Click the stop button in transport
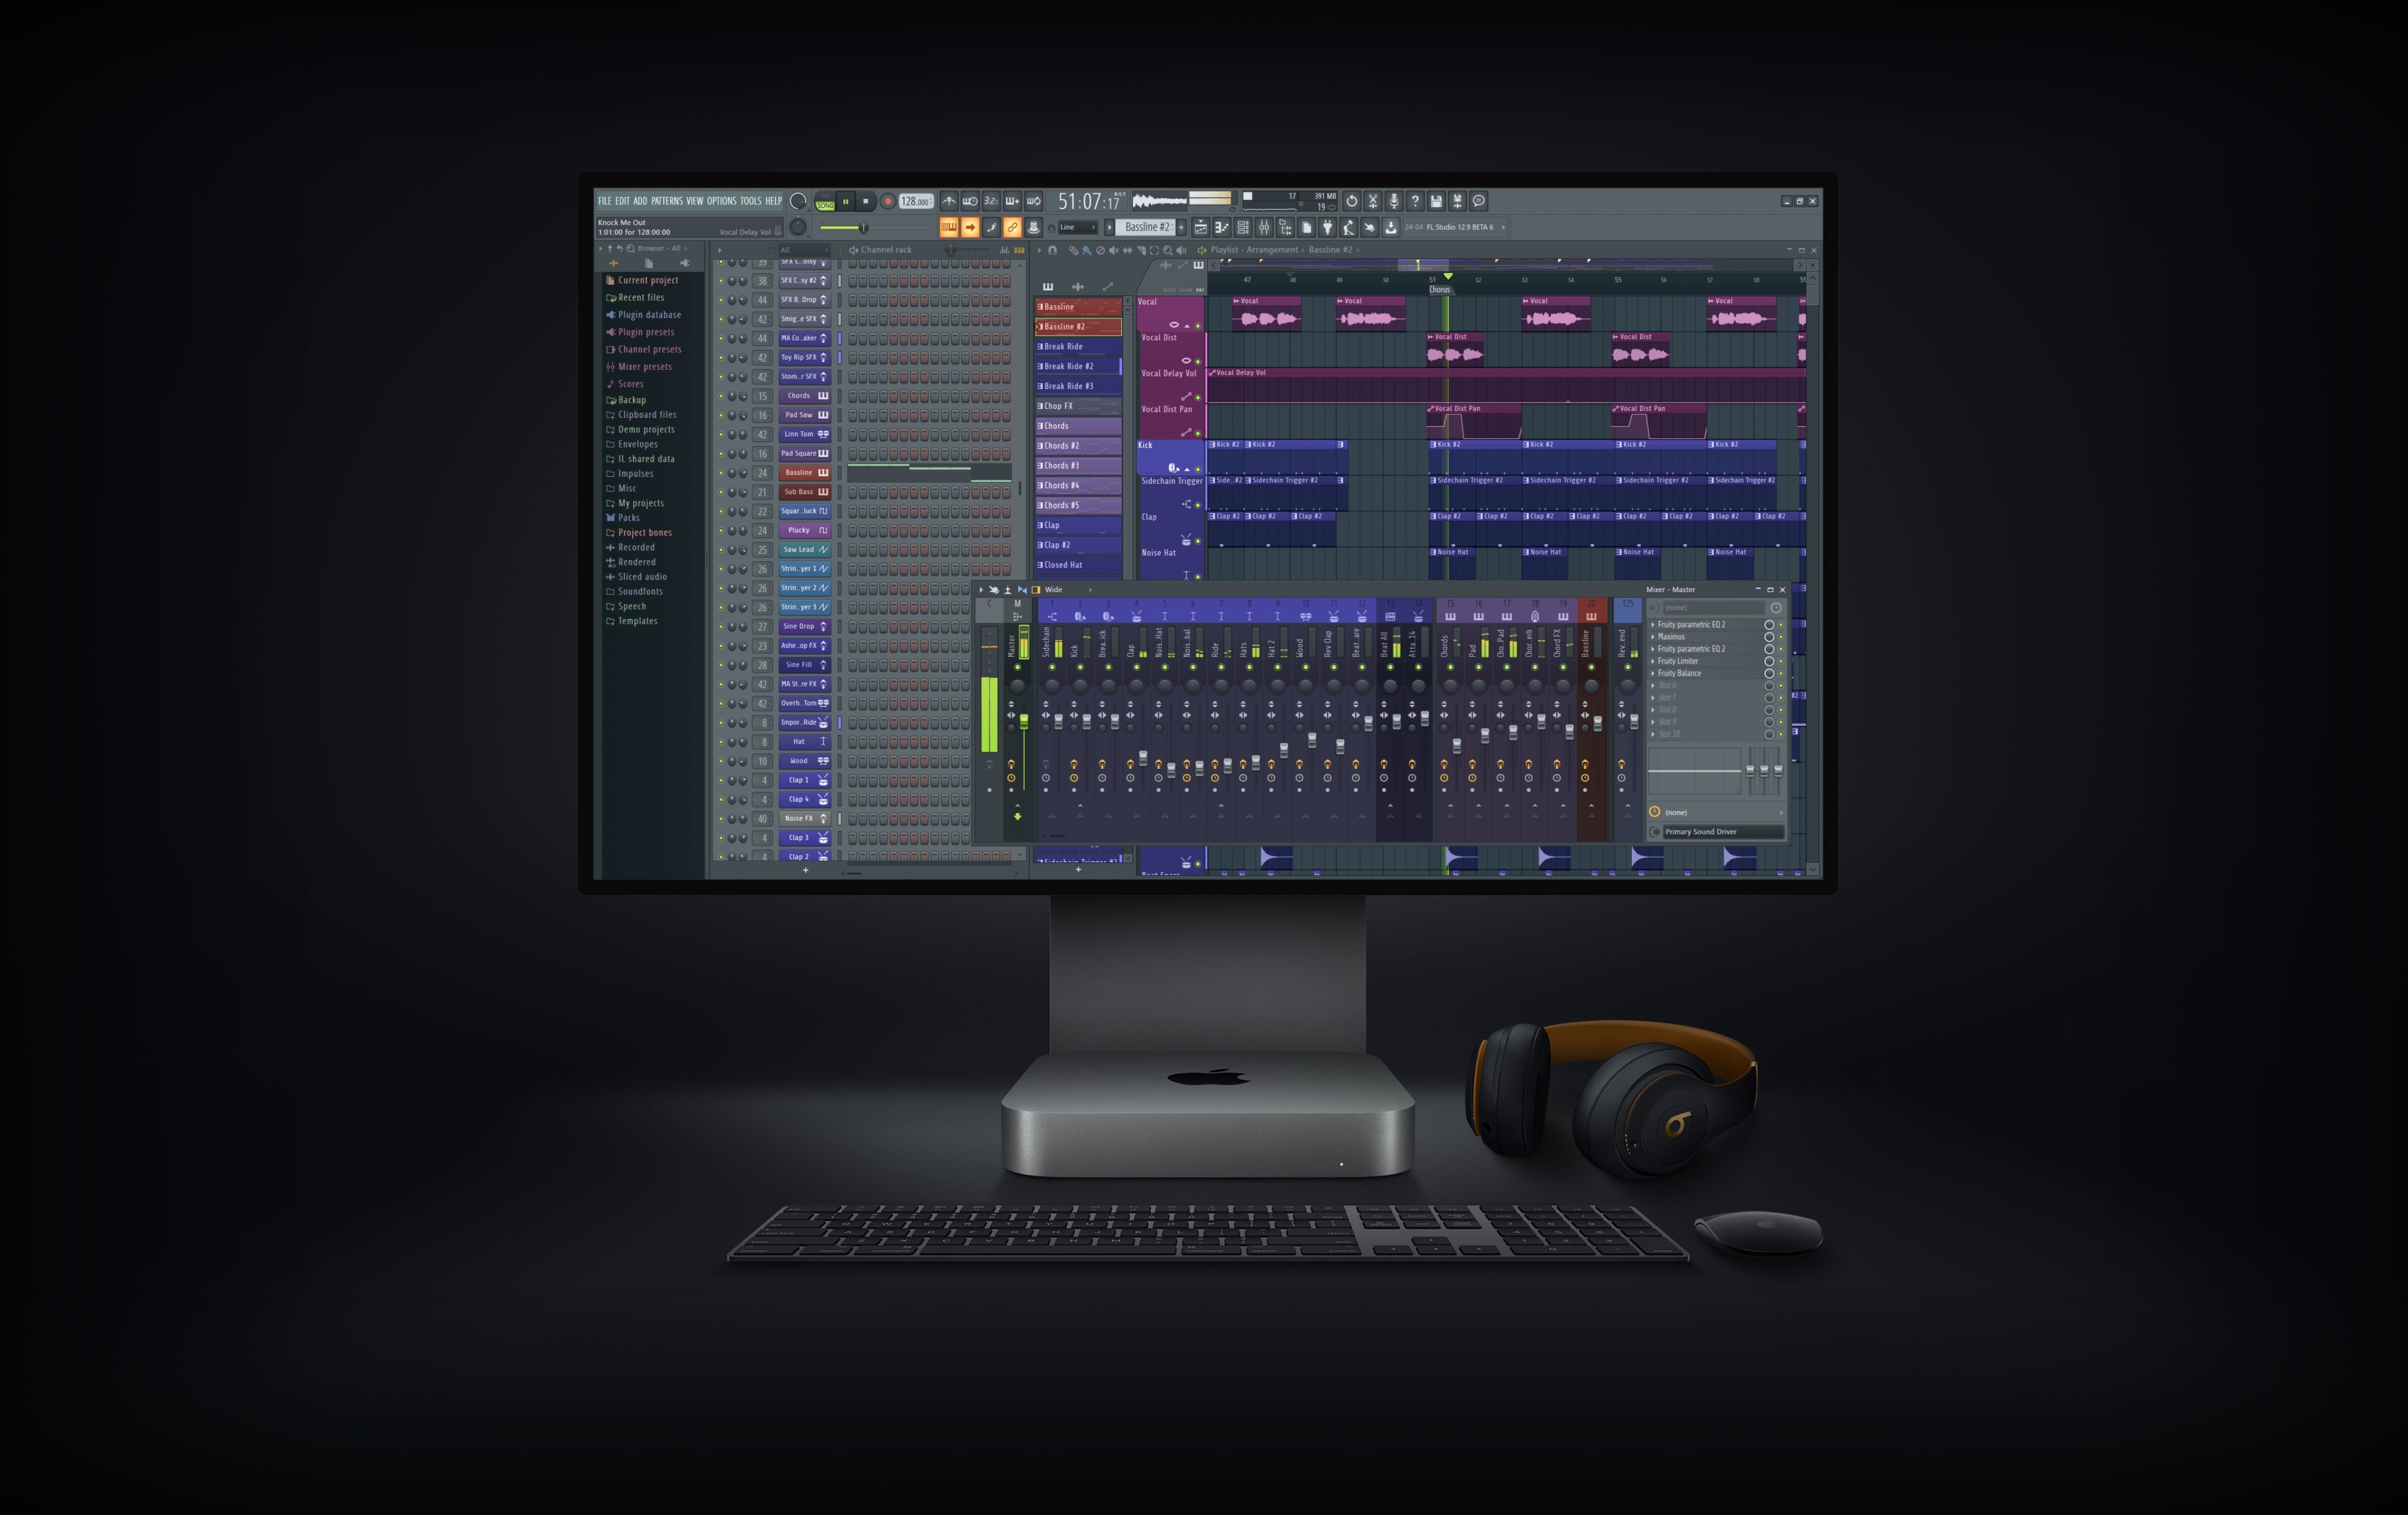This screenshot has height=1515, width=2408. pos(866,201)
